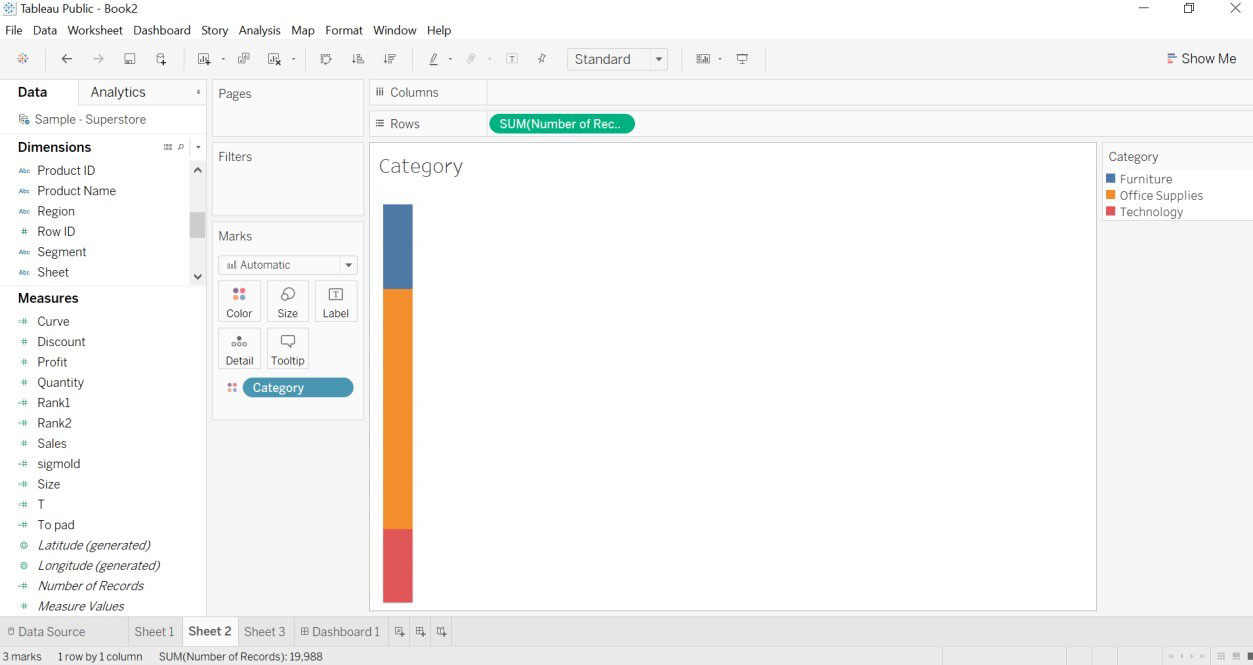
Task: Select the Furniture legend color swatch
Action: tap(1110, 179)
